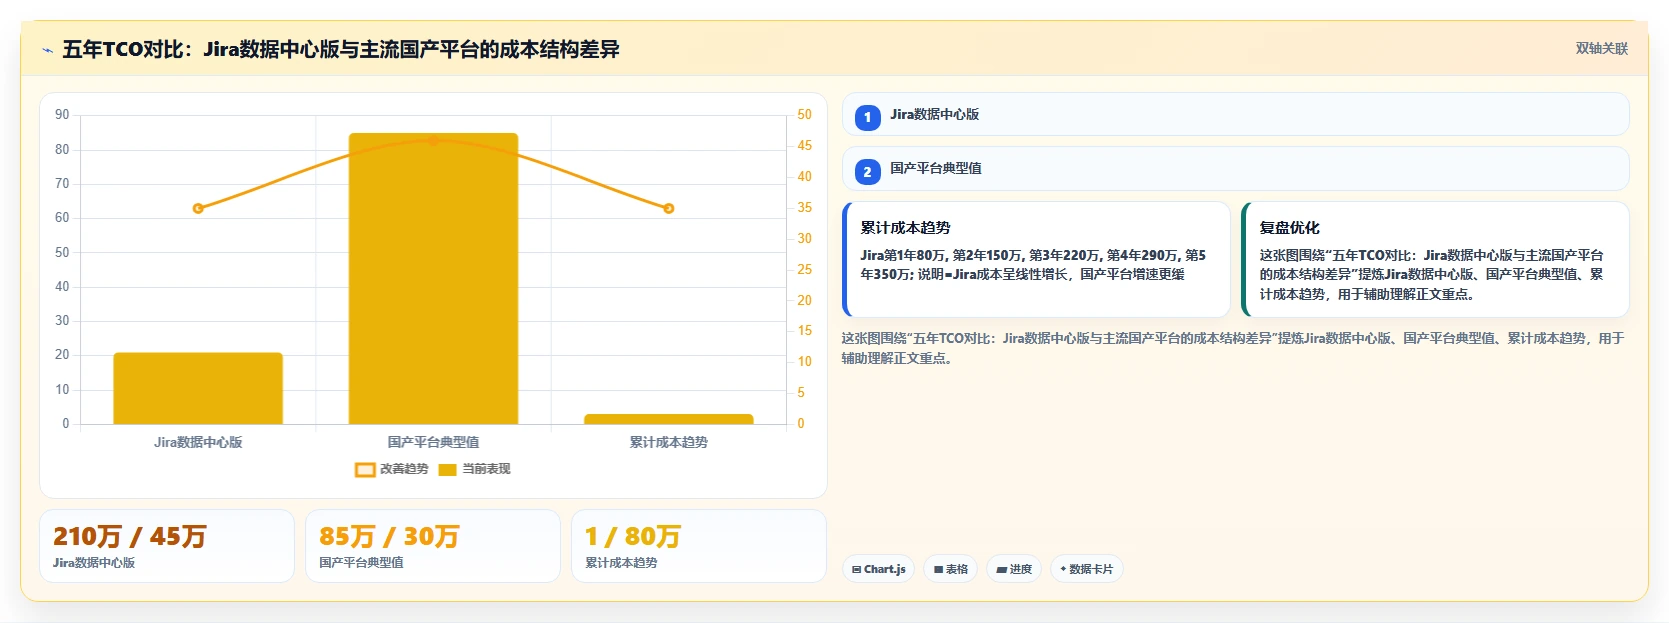Click the x-axis label 累计成本趋势
Viewport: 1669px width, 623px height.
pos(669,442)
